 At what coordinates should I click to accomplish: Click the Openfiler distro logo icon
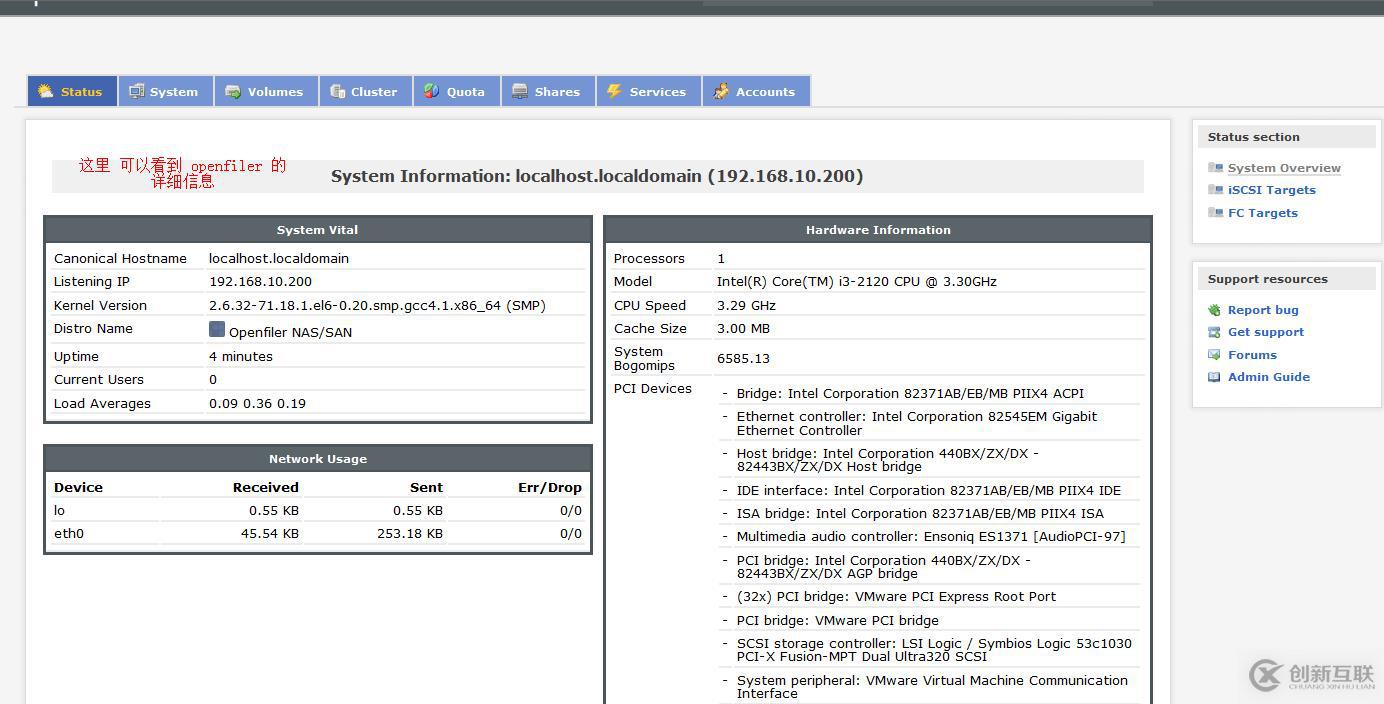(x=217, y=329)
